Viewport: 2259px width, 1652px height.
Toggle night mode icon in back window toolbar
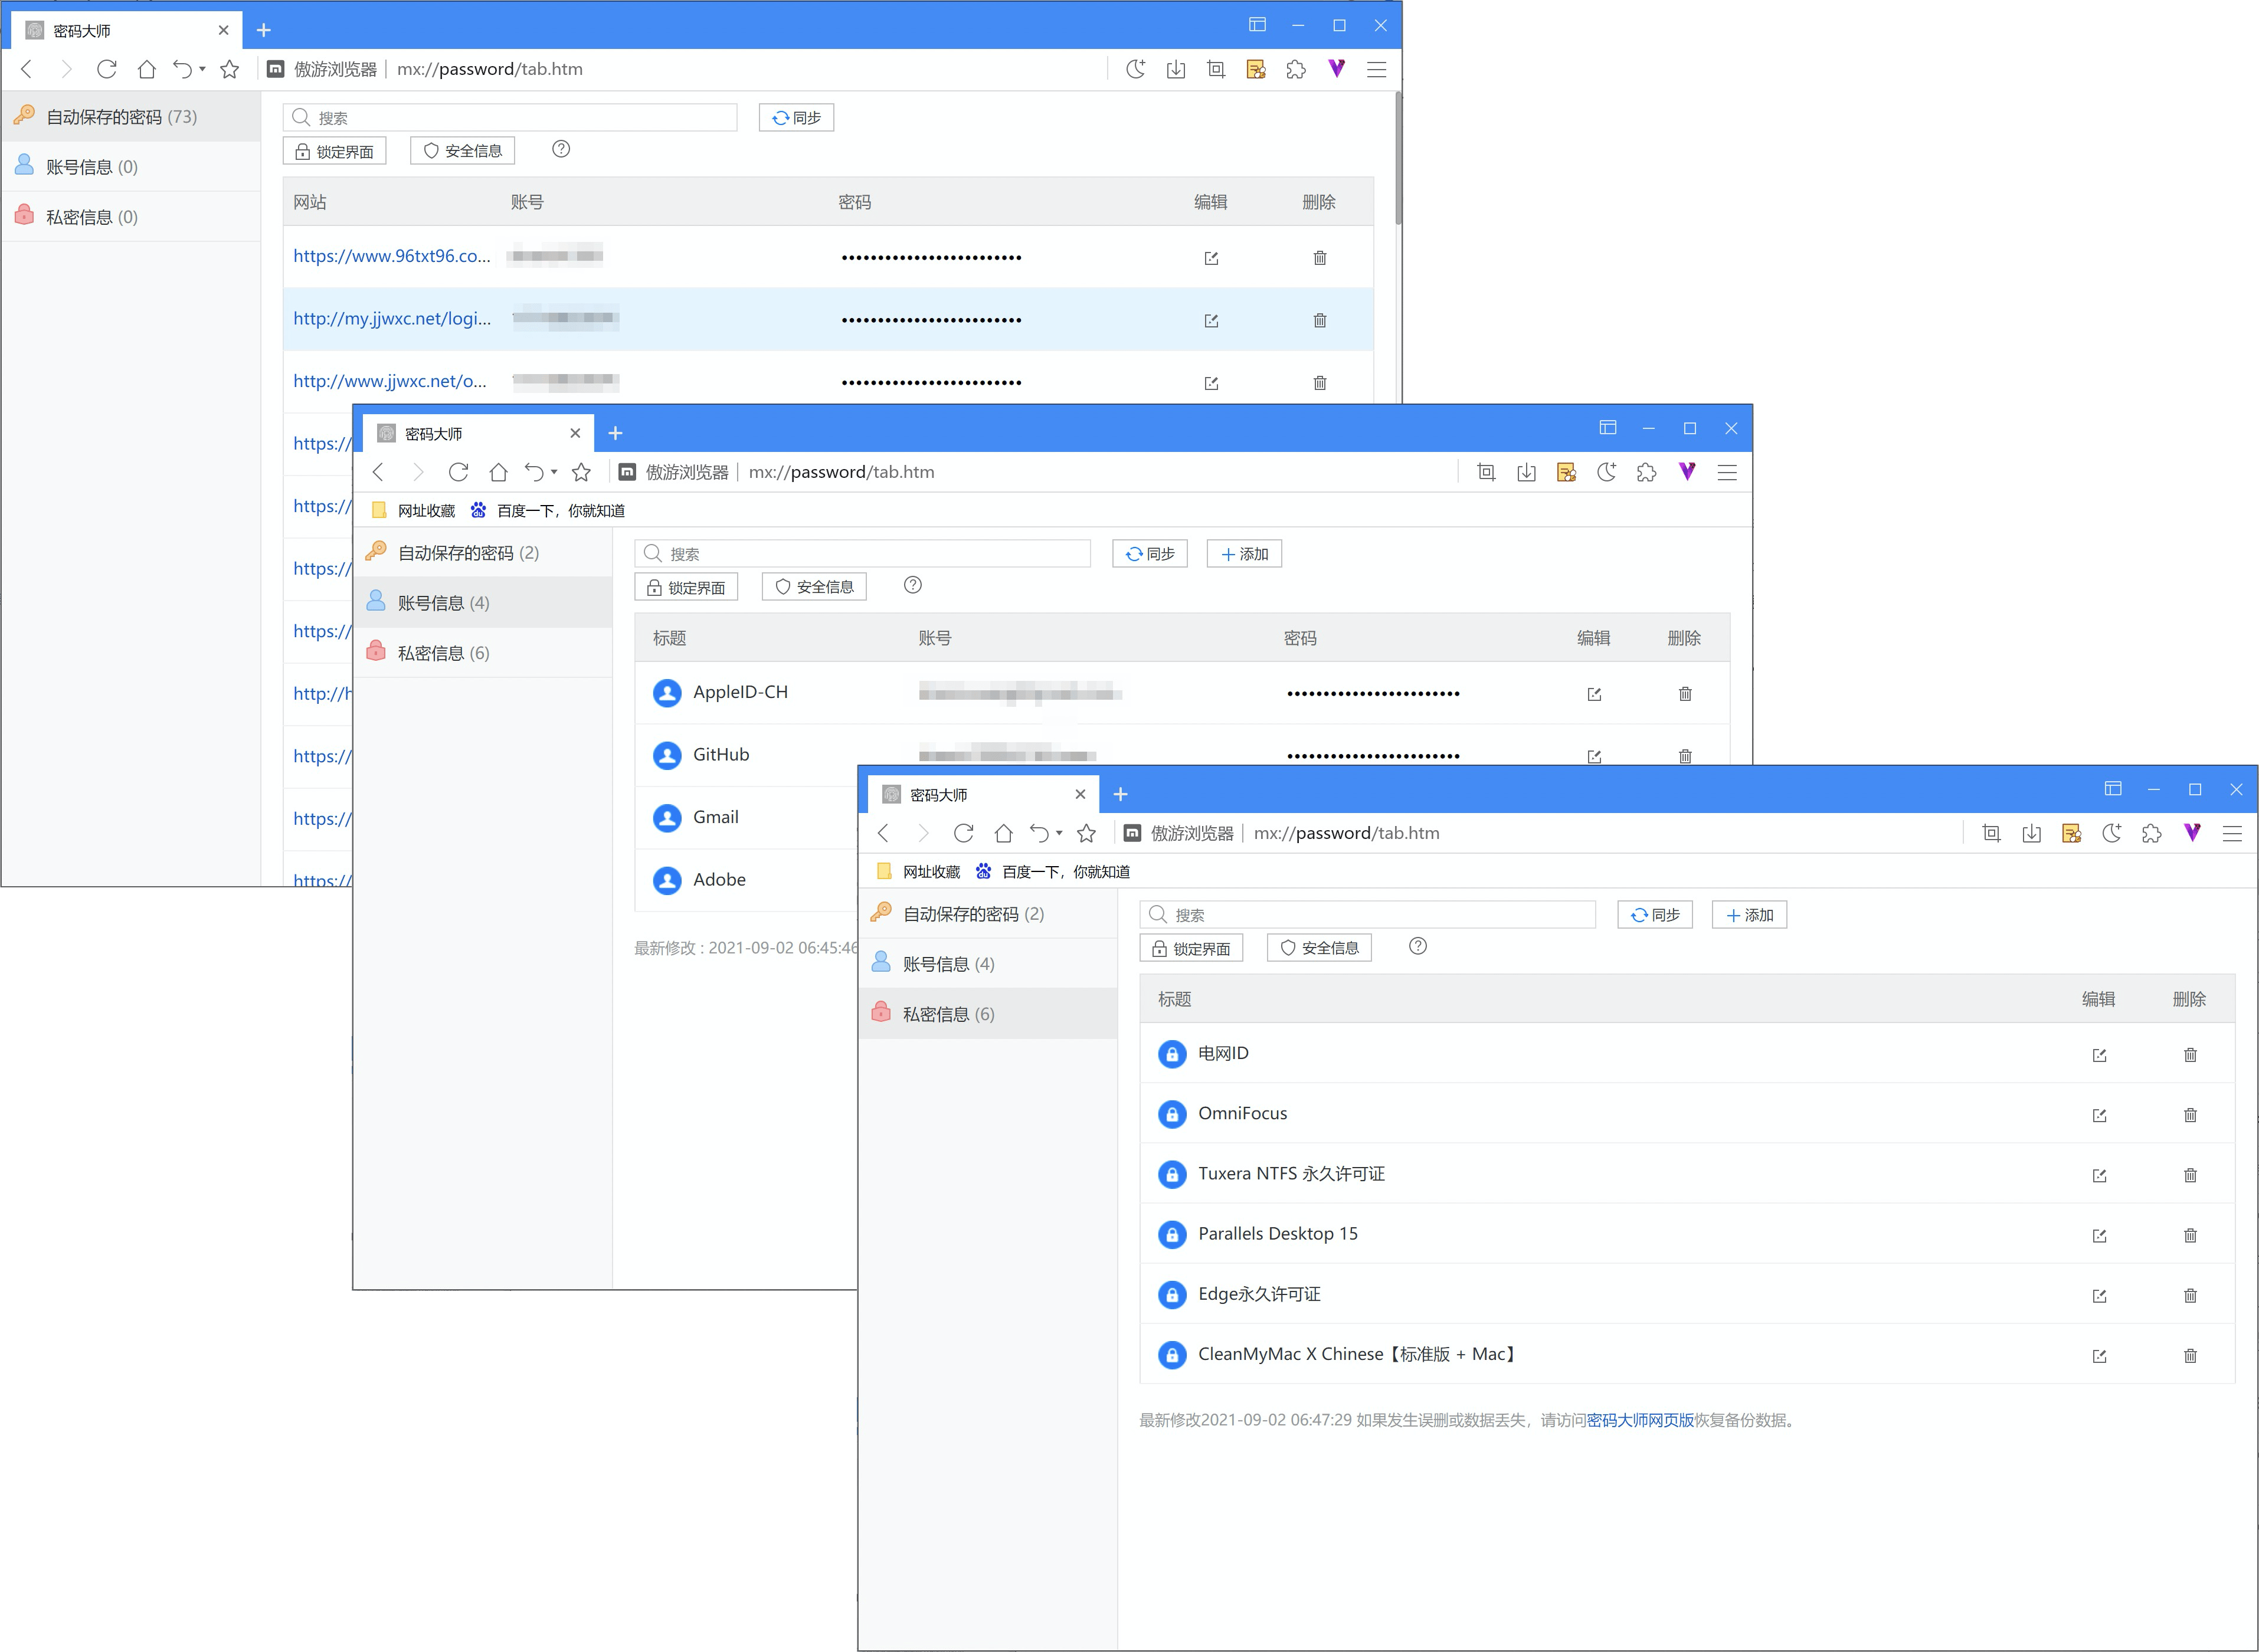[x=1135, y=69]
